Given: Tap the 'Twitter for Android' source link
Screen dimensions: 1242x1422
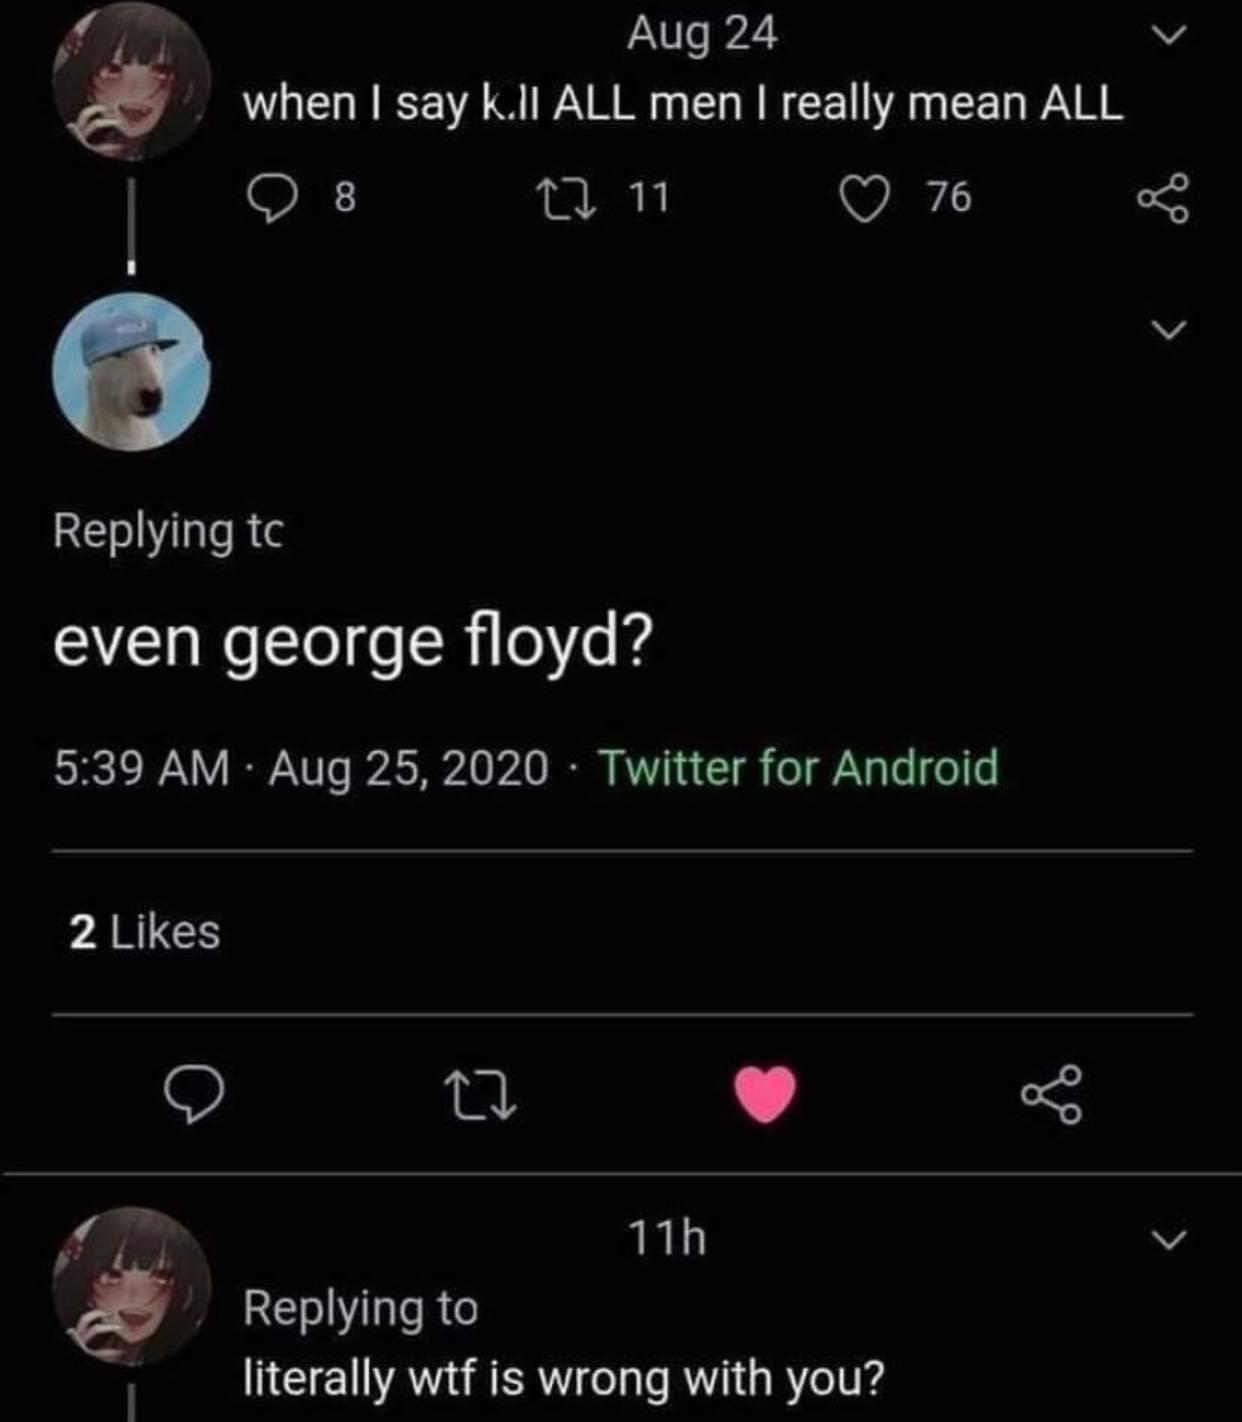Looking at the screenshot, I should pyautogui.click(x=798, y=768).
